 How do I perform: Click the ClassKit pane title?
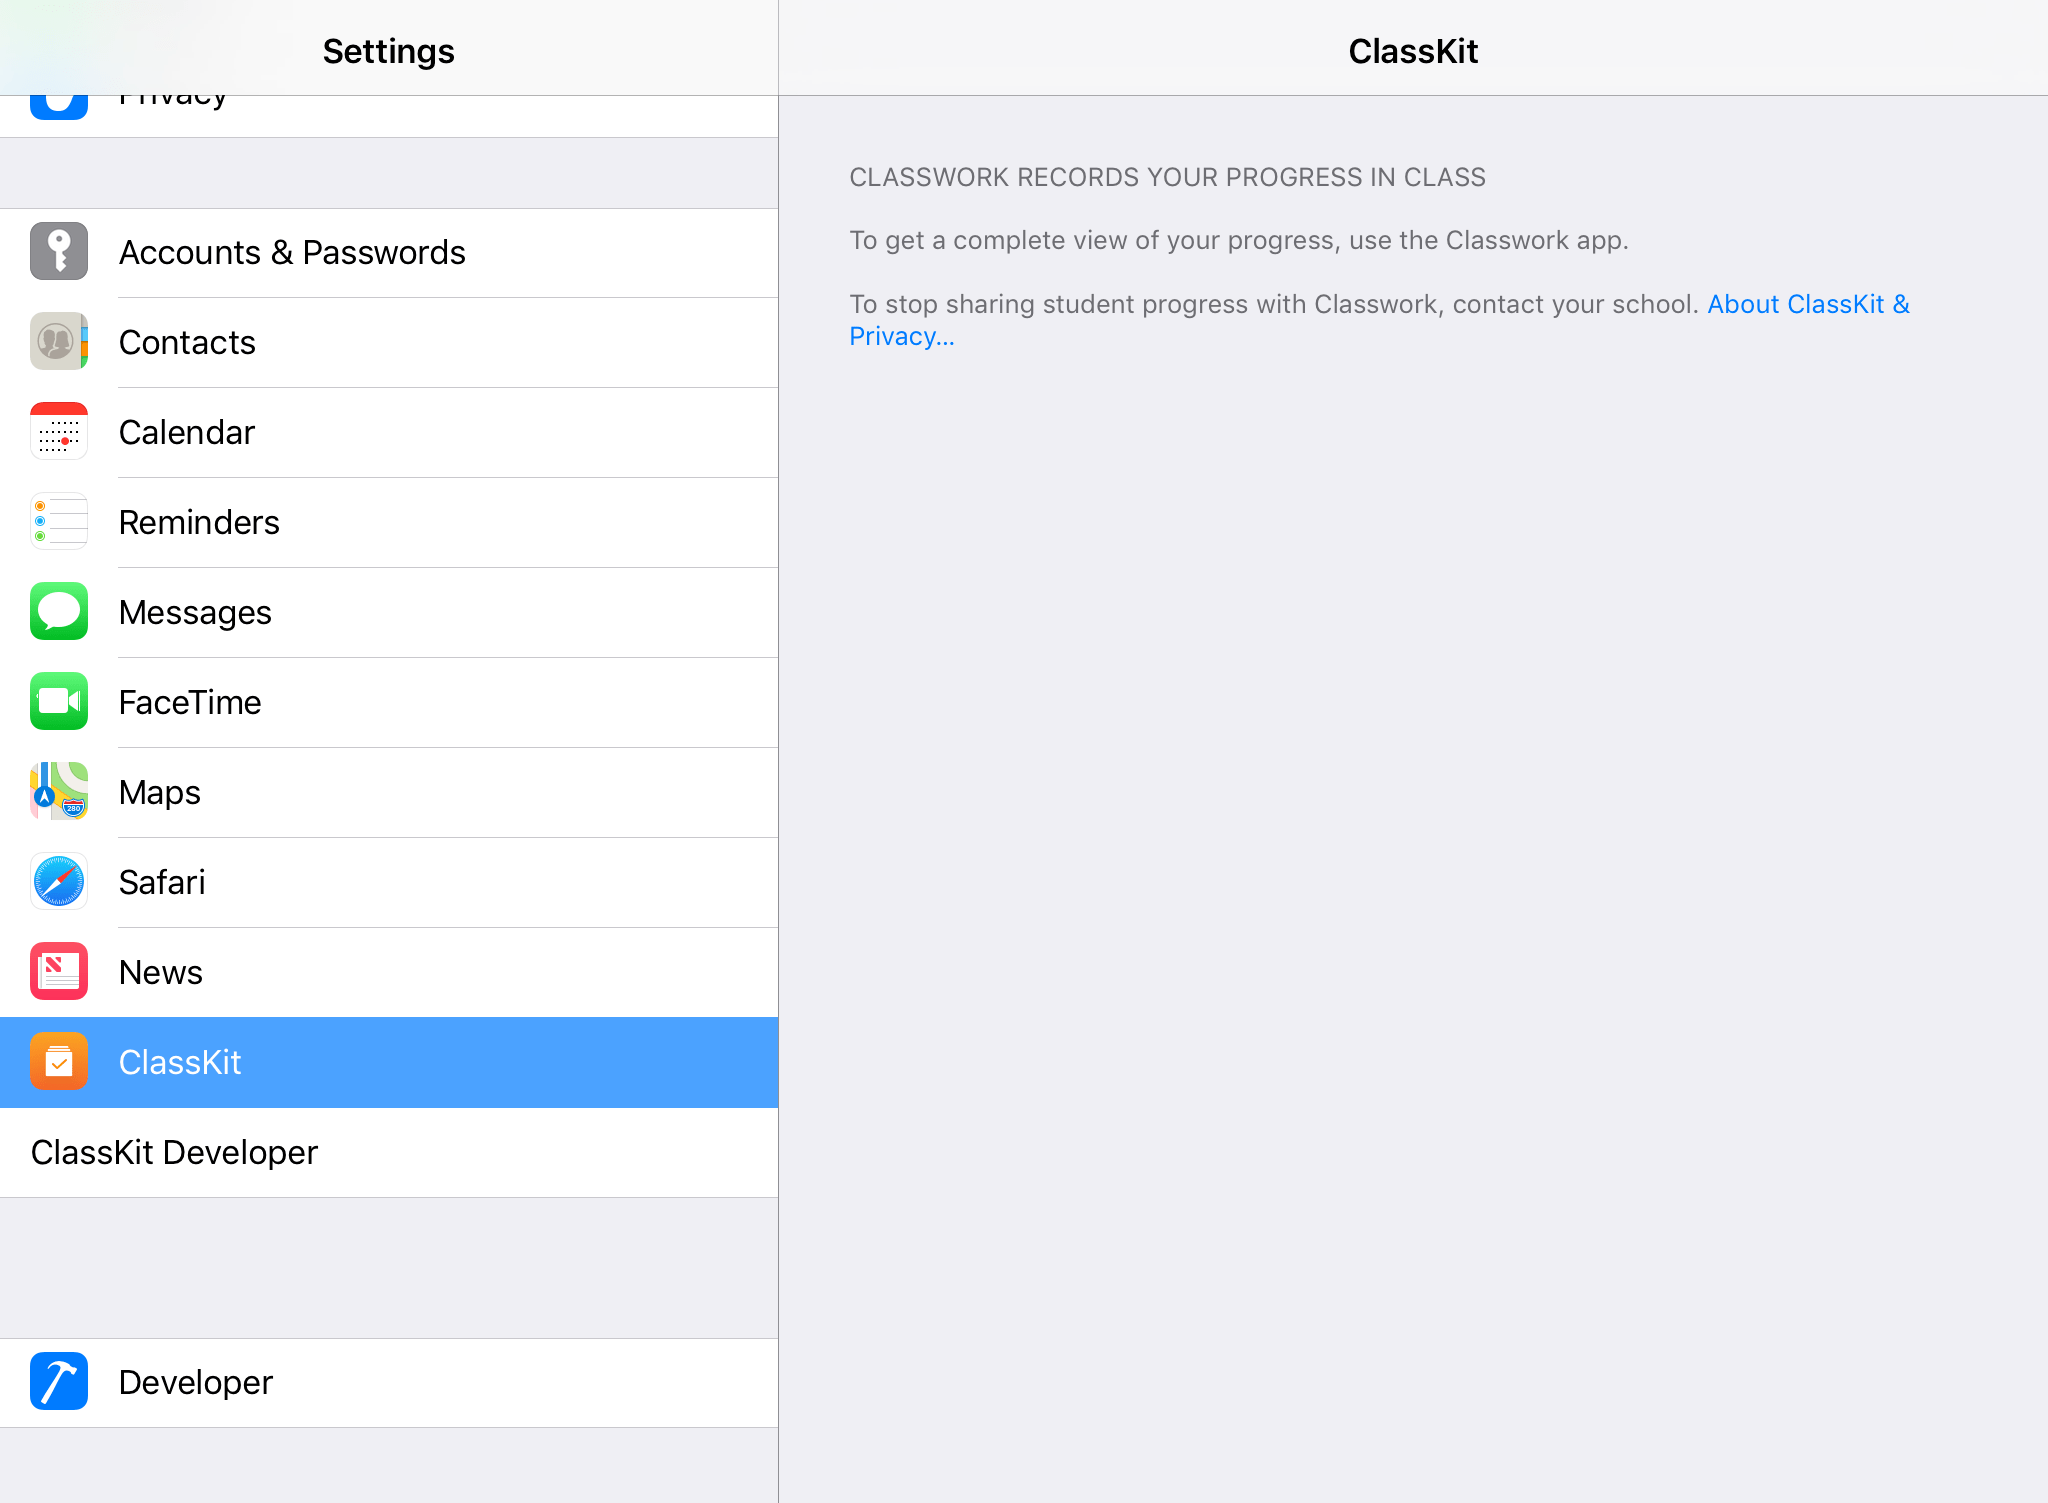click(x=1413, y=50)
